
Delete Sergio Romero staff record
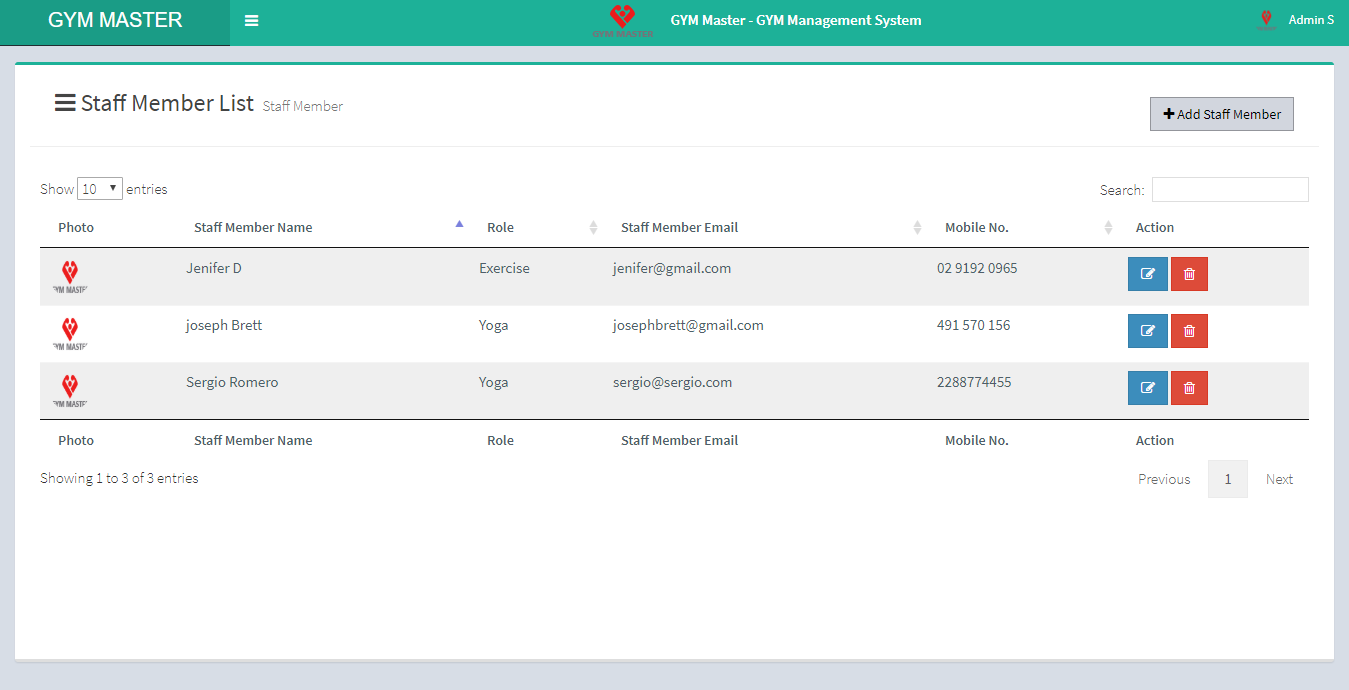click(1189, 388)
